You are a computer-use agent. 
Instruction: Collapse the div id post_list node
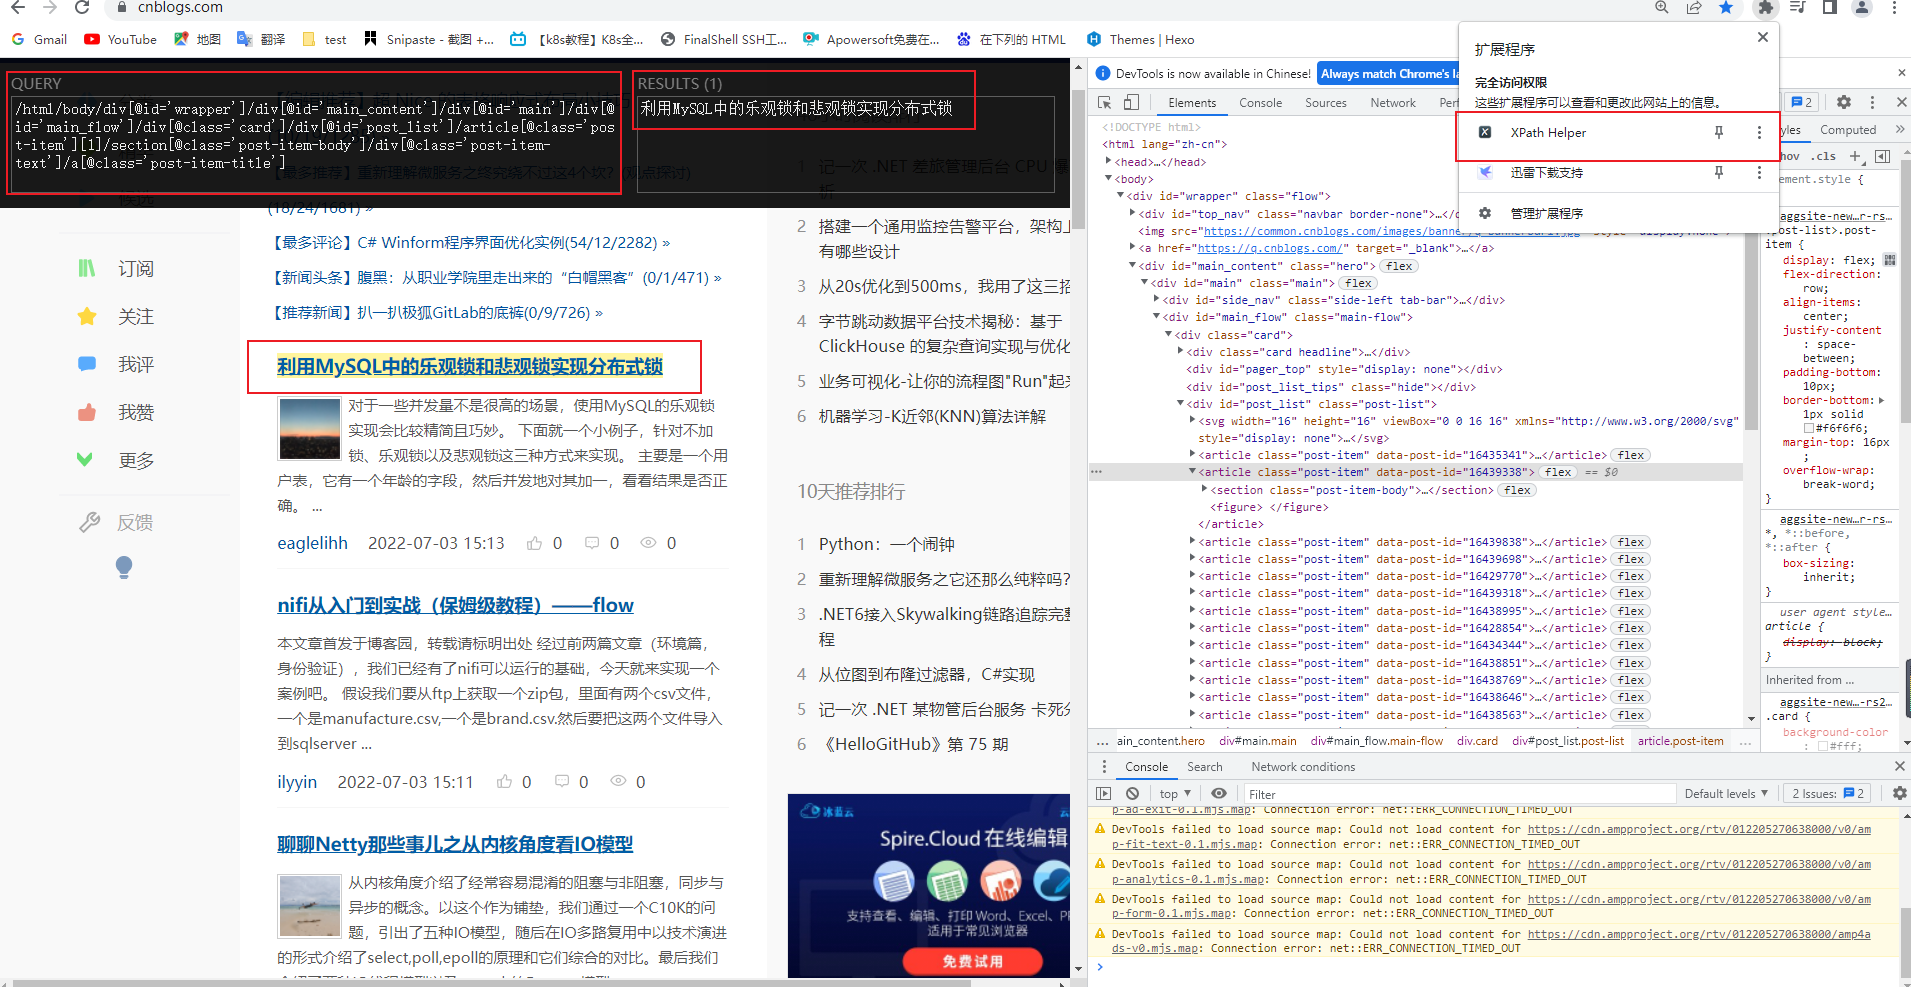point(1180,404)
